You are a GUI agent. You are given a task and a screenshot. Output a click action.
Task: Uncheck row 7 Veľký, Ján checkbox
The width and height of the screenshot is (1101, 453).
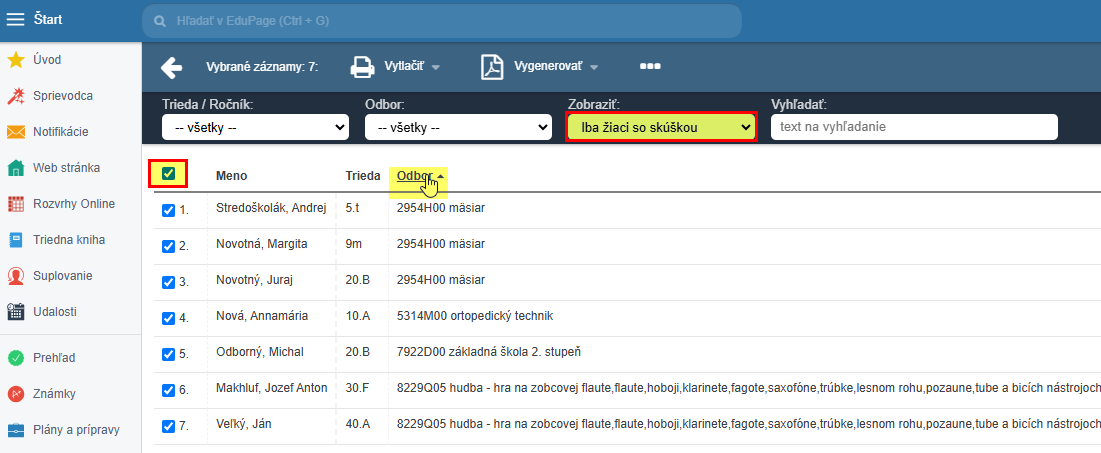(x=169, y=426)
